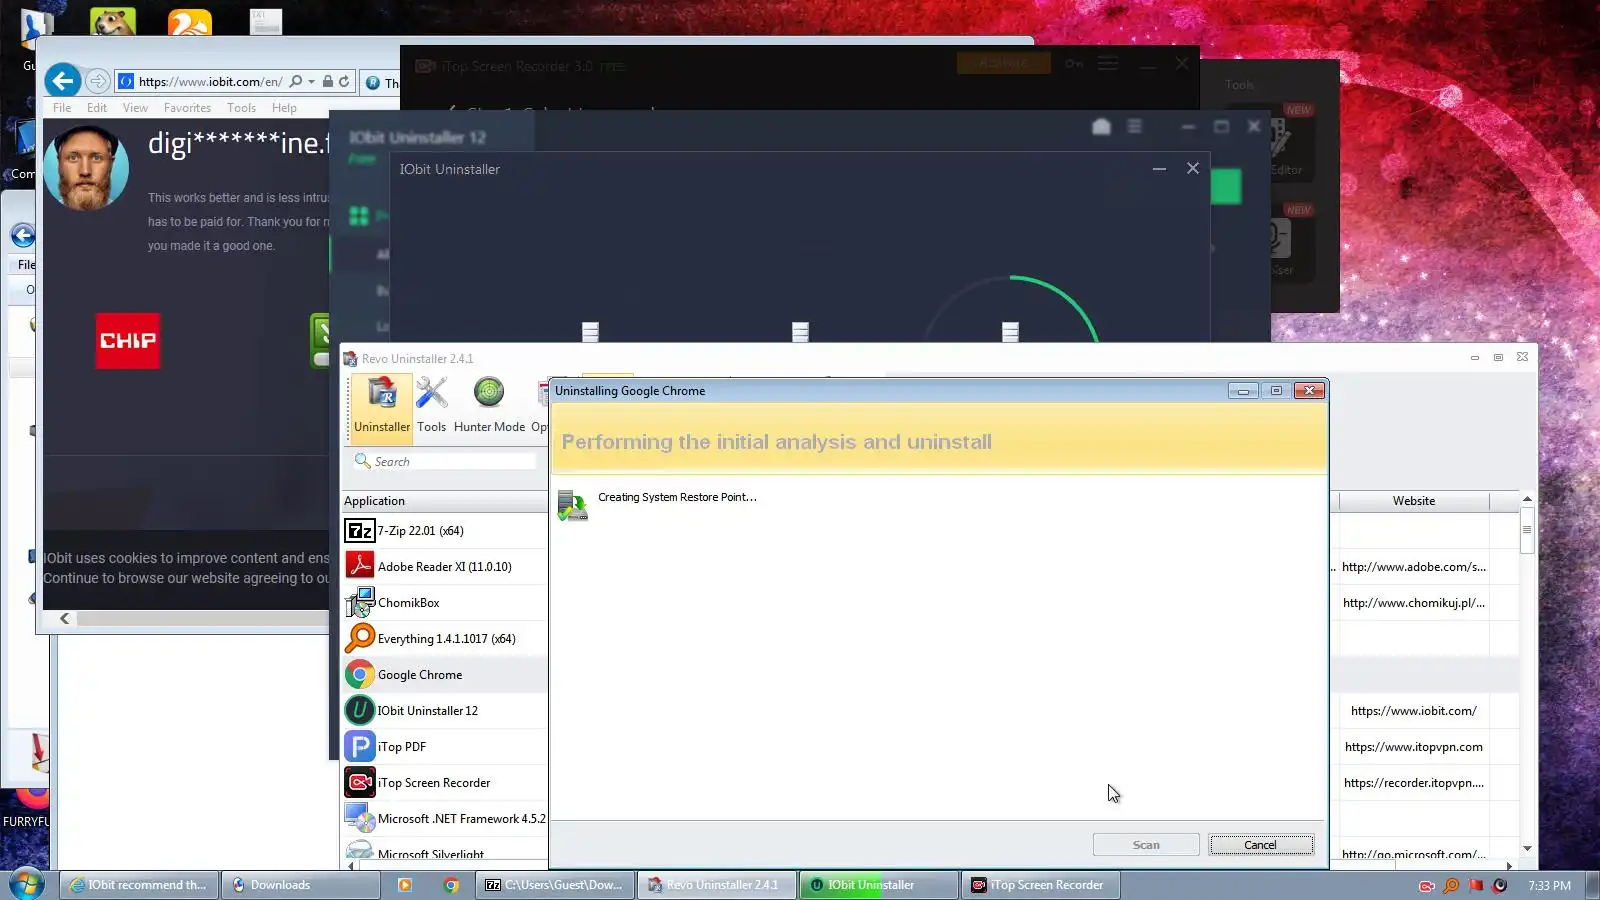1600x900 pixels.
Task: Click the https://www.itopvpn.com website cell
Action: (1414, 747)
